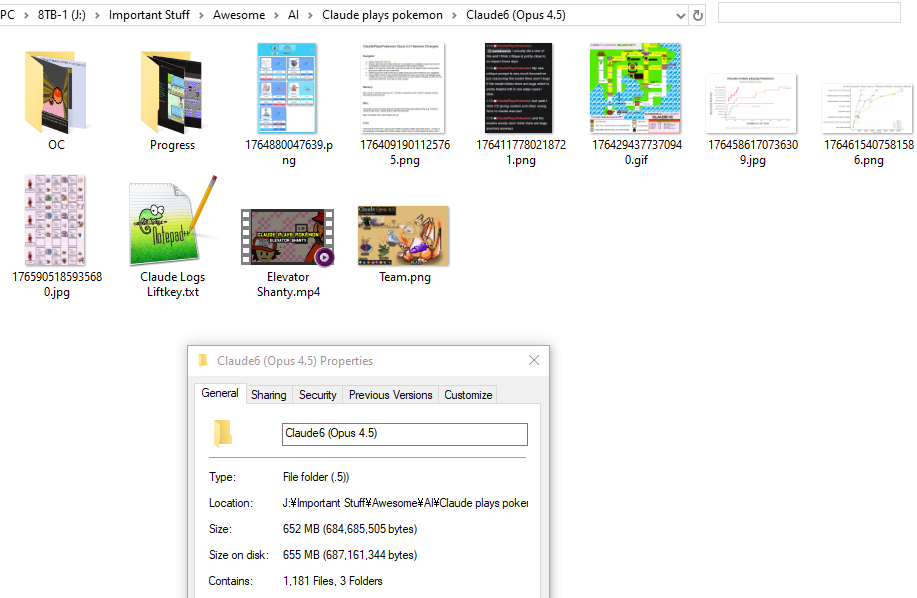917x598 pixels.
Task: Select the 1764091901125765.png file
Action: [x=403, y=88]
